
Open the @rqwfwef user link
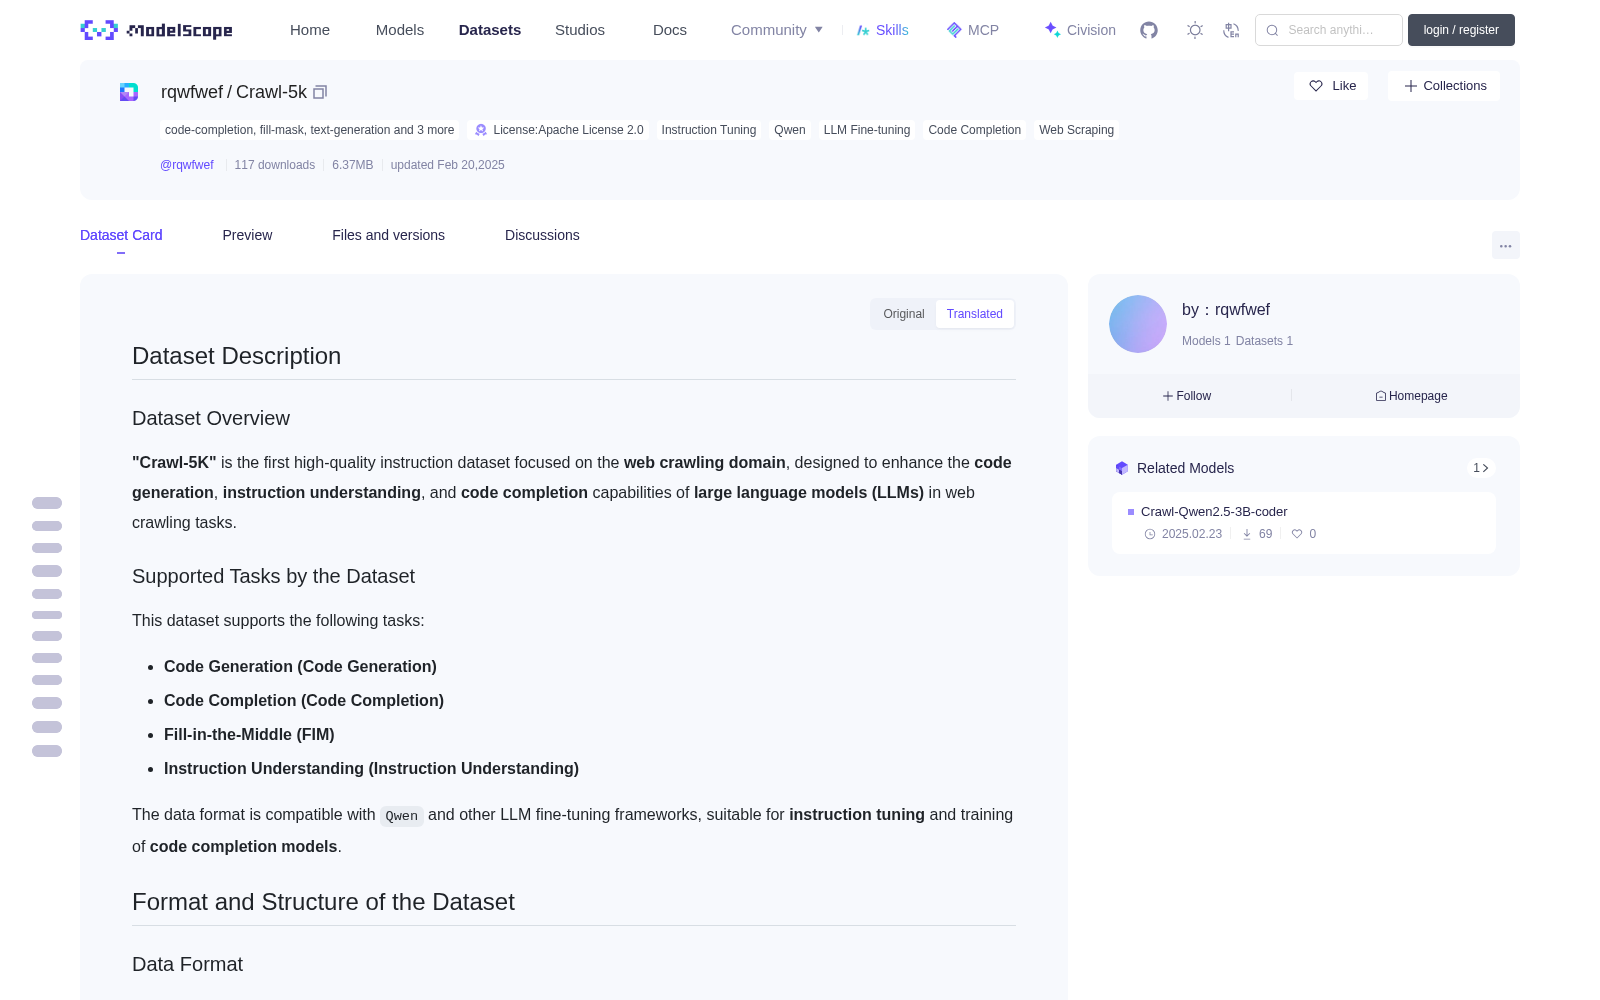pyautogui.click(x=187, y=165)
